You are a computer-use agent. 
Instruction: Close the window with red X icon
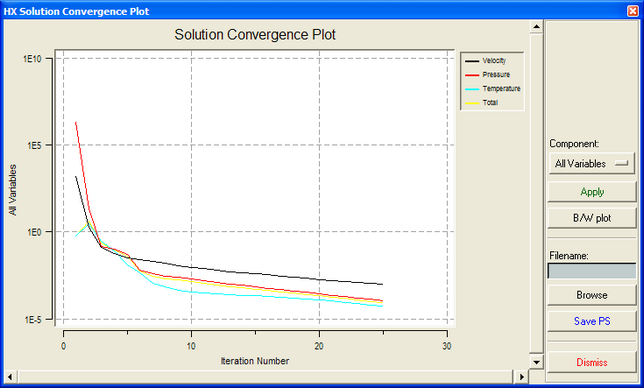pyautogui.click(x=633, y=11)
